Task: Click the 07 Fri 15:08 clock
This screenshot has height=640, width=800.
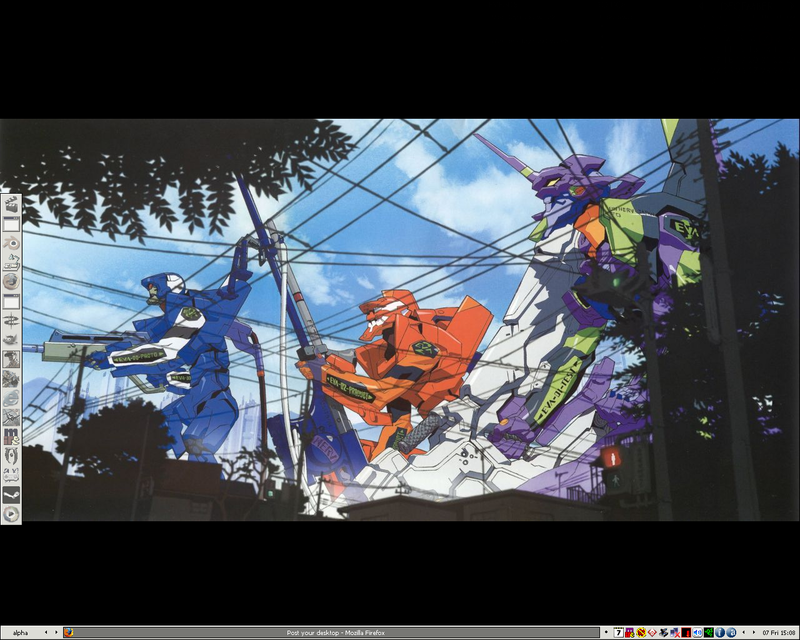Action: click(779, 633)
